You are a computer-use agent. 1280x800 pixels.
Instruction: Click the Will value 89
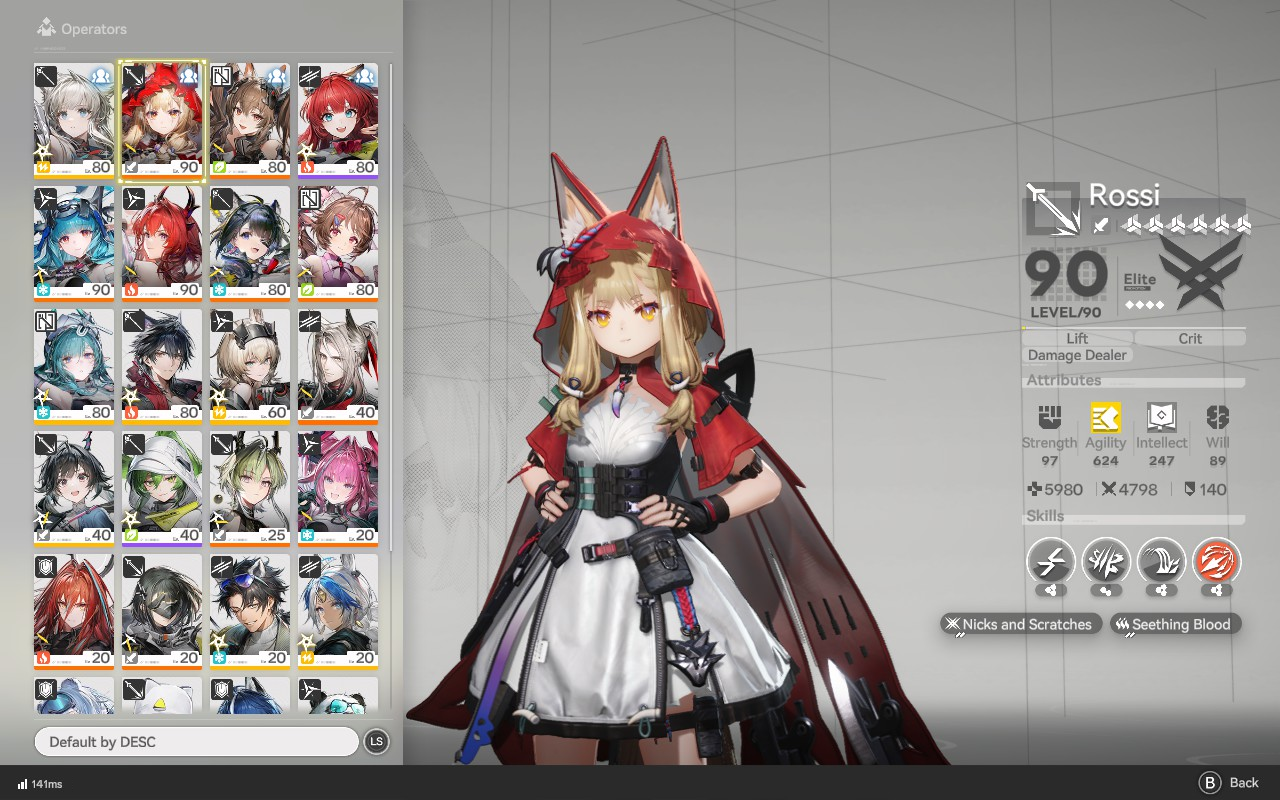pos(1217,461)
